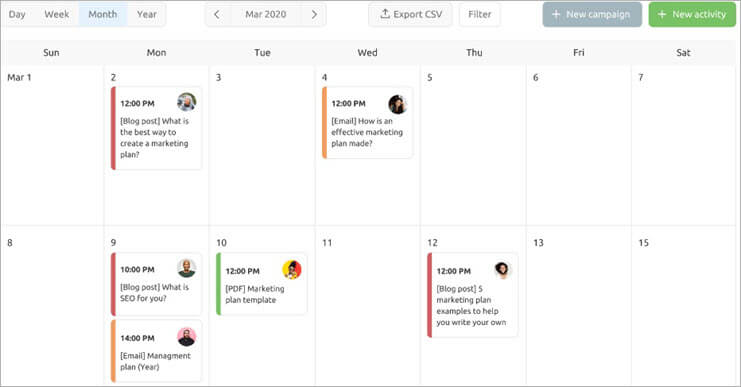Screen dimensions: 741x387
Task: Click avatar on 10:00 PM SEO blog post
Action: click(x=187, y=268)
